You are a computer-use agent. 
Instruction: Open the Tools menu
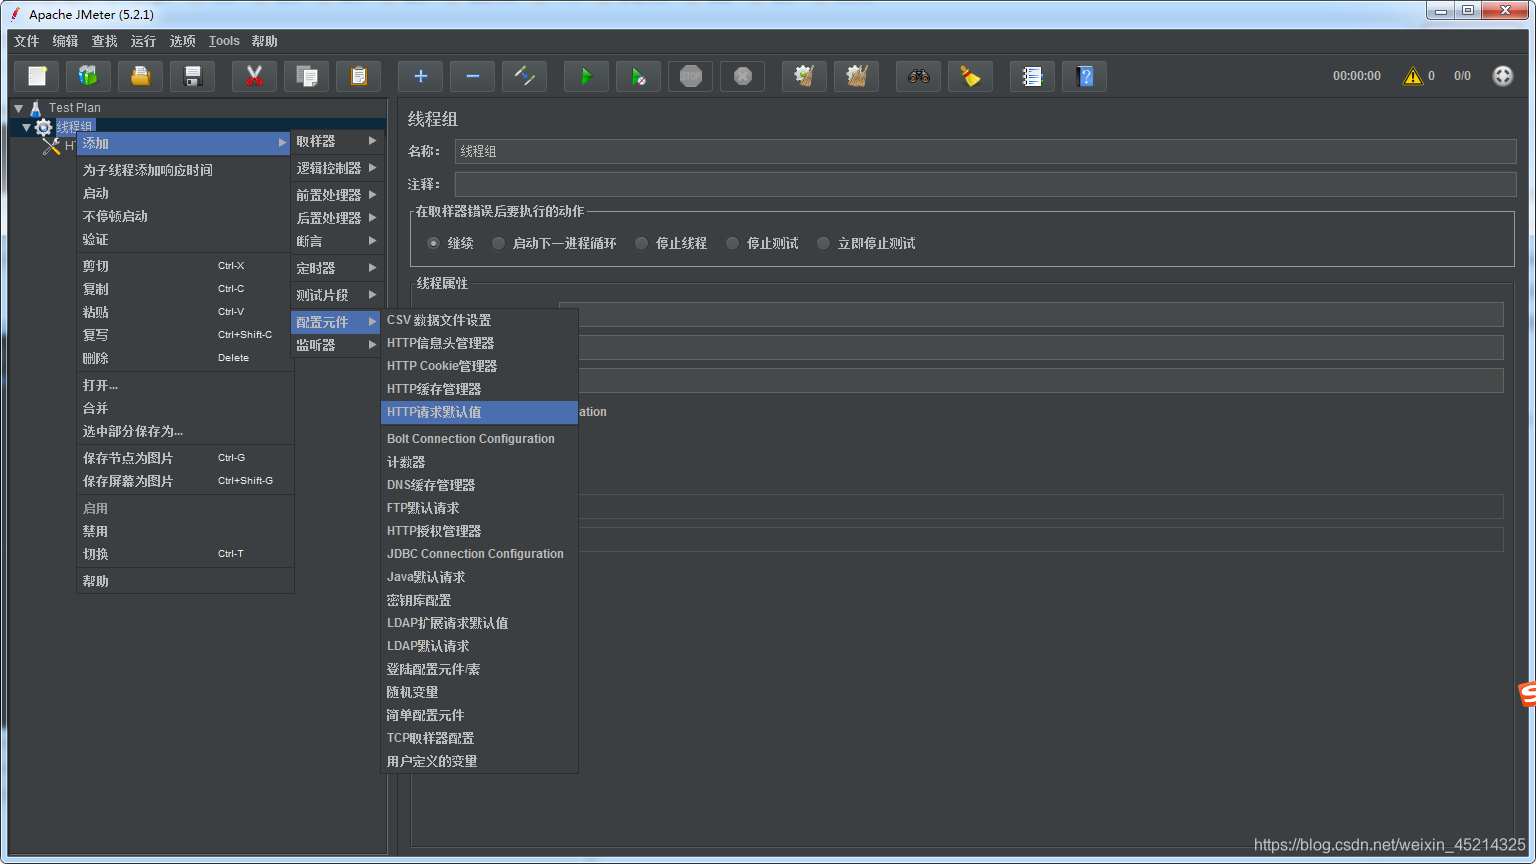[224, 41]
